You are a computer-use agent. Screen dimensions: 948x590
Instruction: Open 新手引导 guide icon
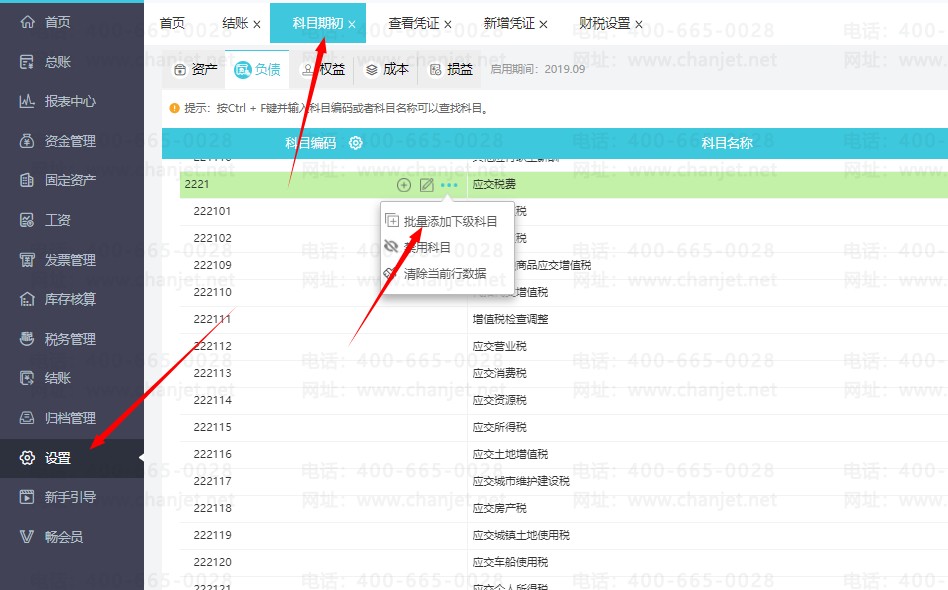click(x=27, y=497)
